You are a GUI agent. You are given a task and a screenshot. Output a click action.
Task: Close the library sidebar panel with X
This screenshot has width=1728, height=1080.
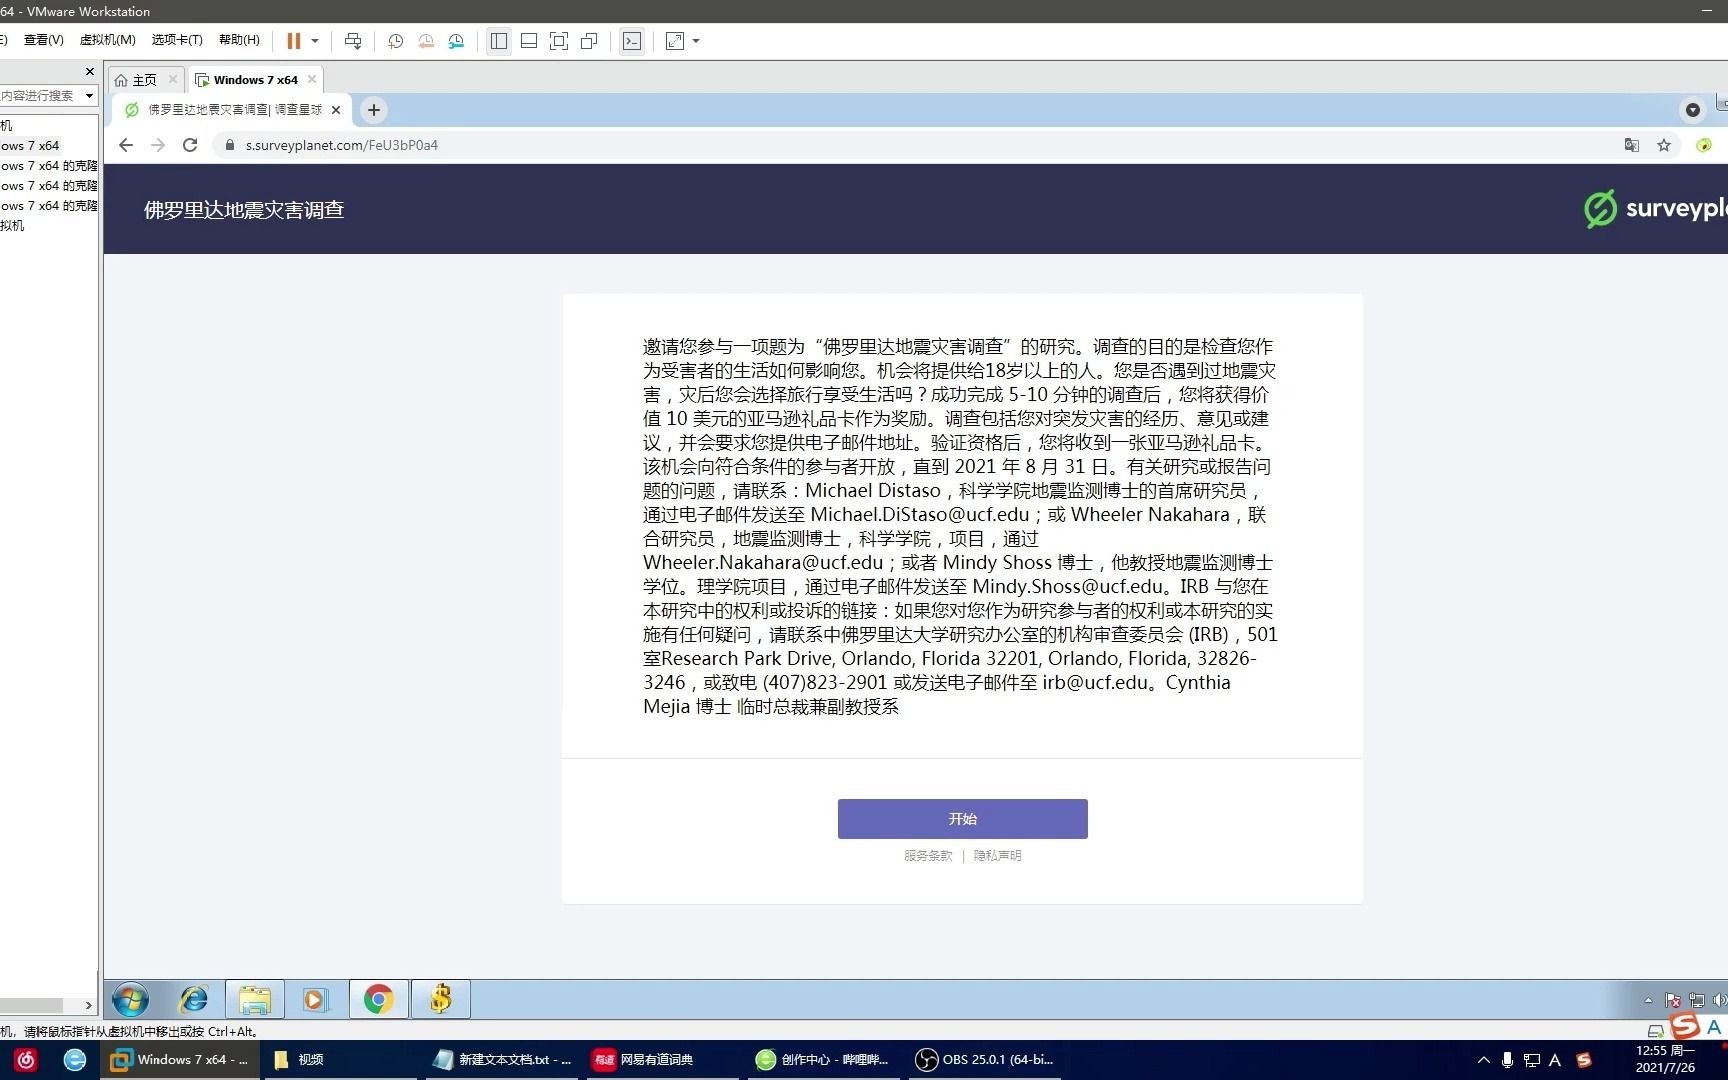(89, 72)
